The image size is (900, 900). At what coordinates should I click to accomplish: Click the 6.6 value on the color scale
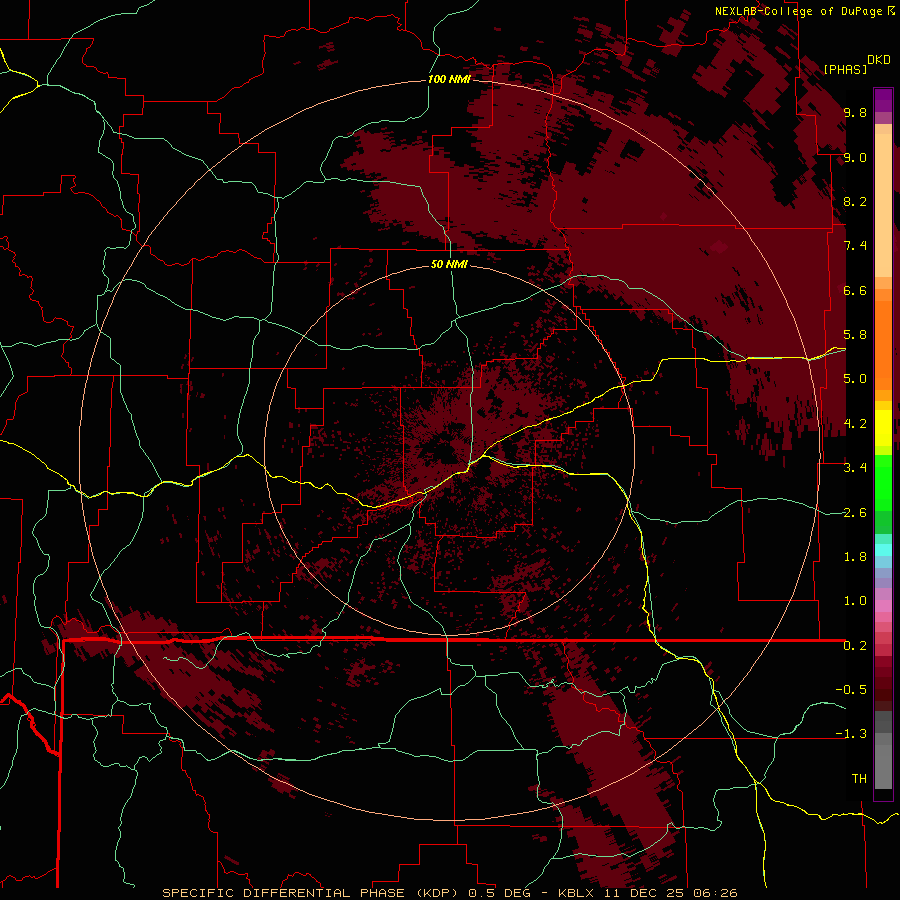(x=855, y=290)
